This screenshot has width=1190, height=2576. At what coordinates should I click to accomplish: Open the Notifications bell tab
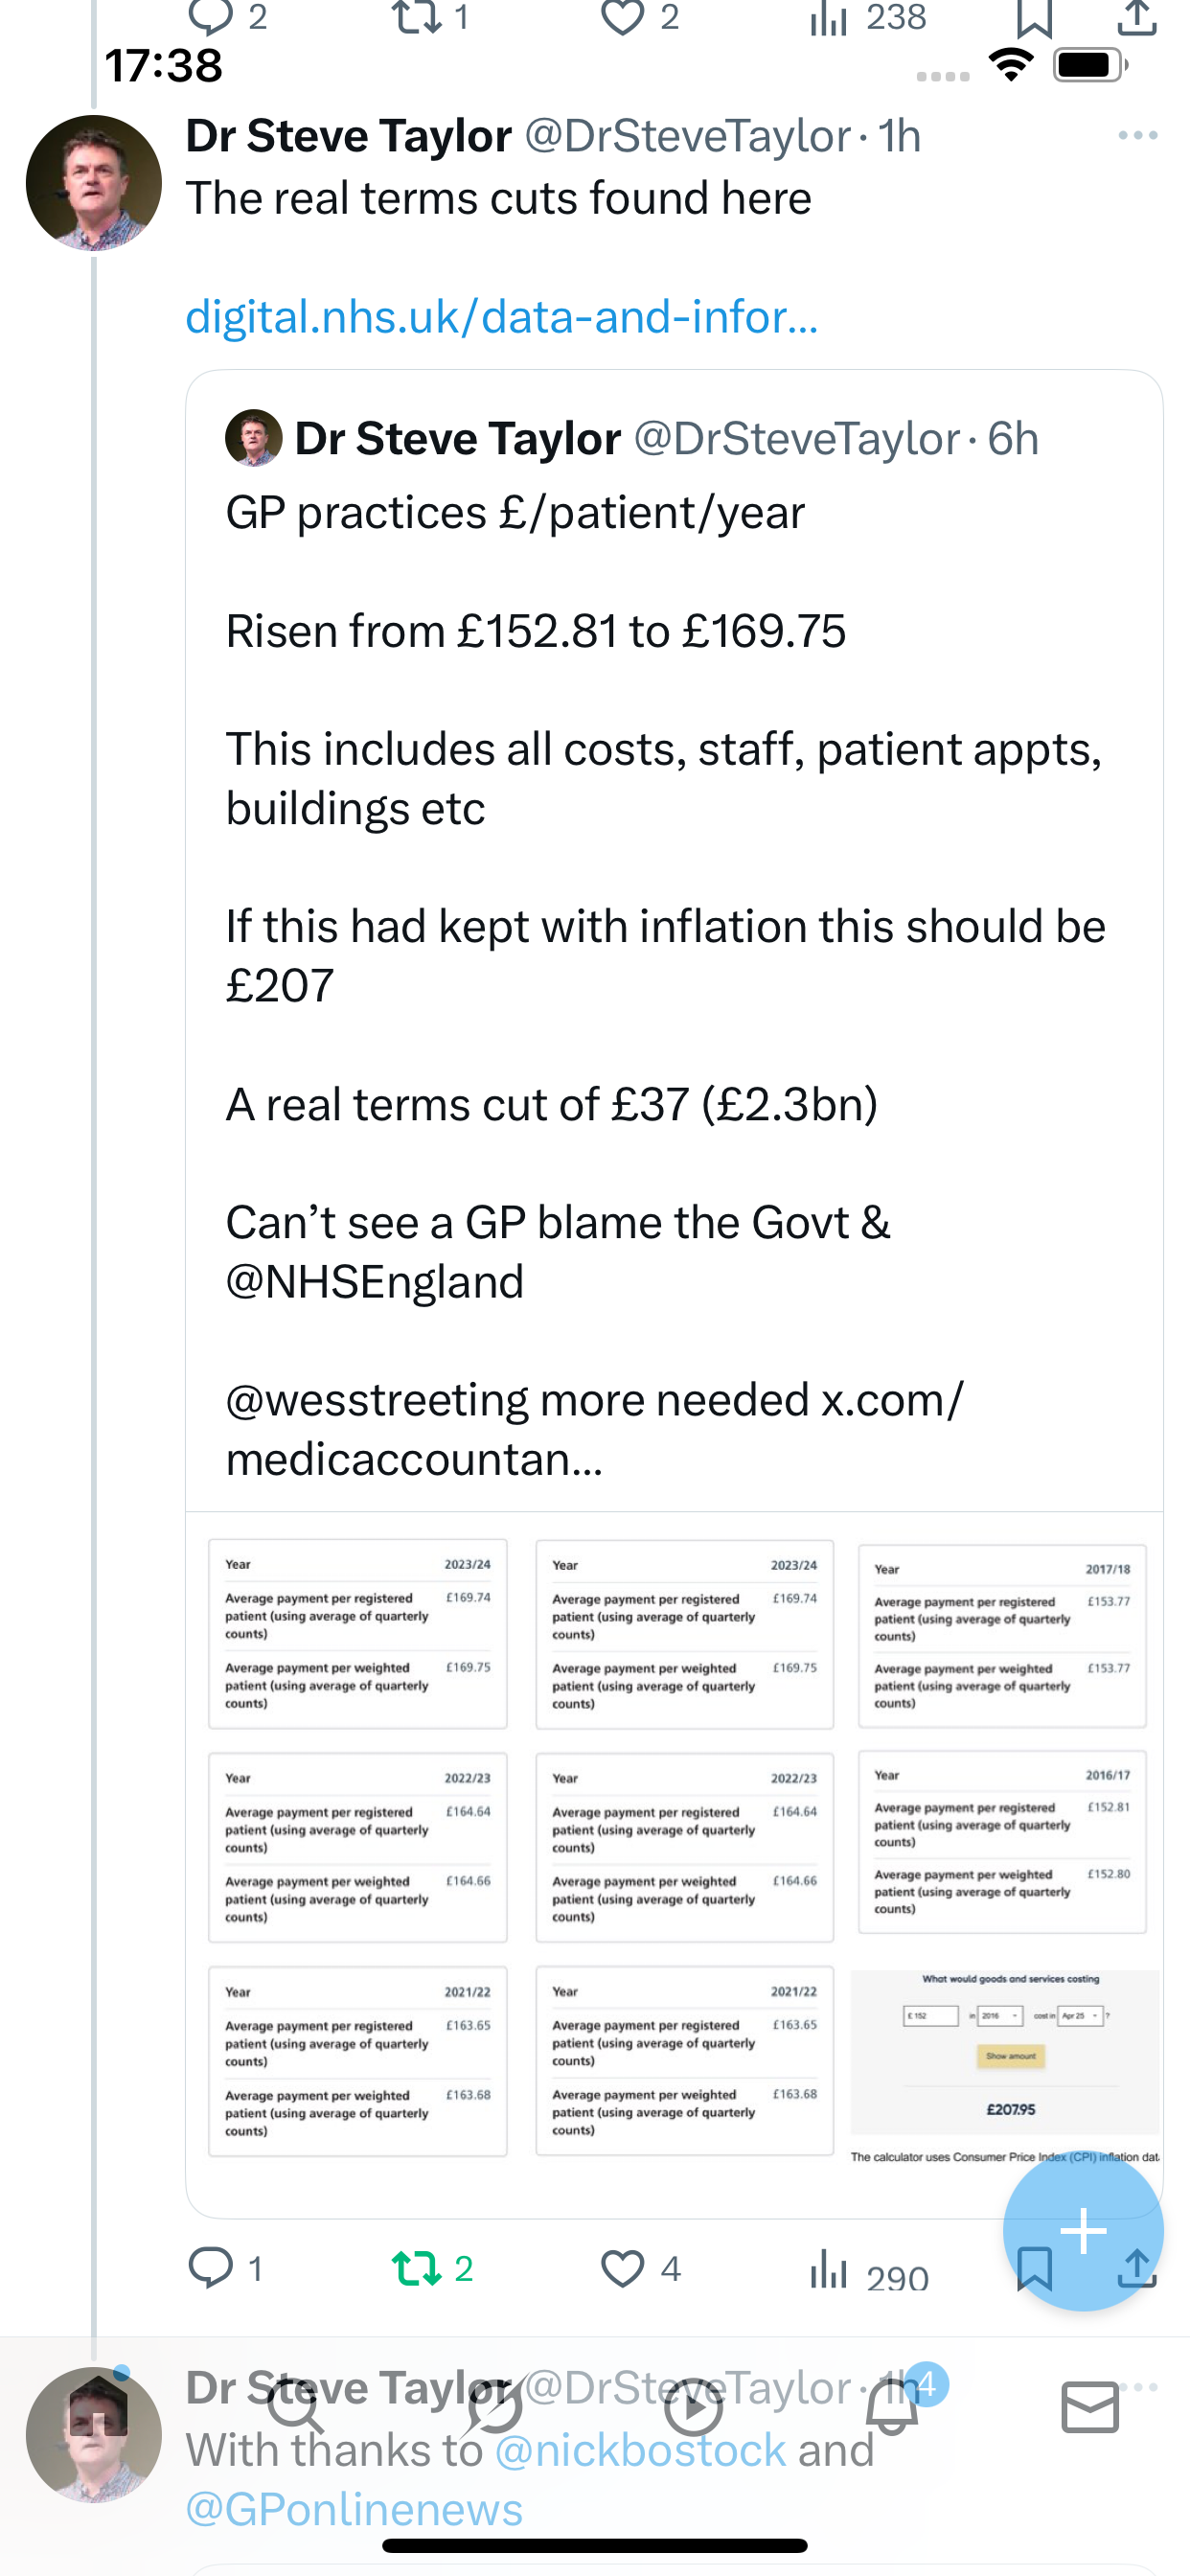893,2406
